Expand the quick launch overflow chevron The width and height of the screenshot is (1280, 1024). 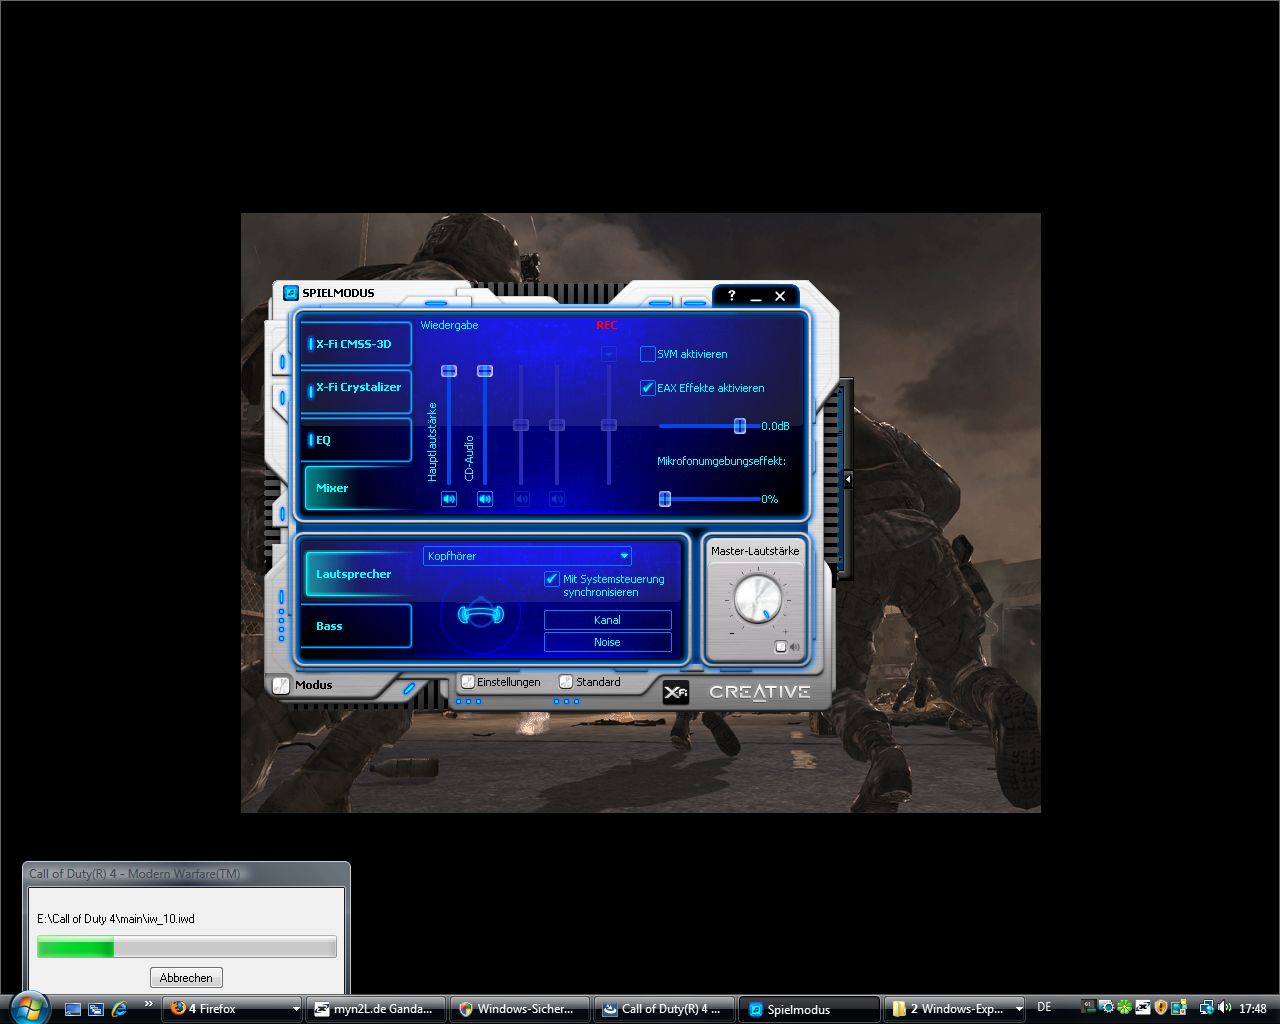pyautogui.click(x=149, y=1004)
